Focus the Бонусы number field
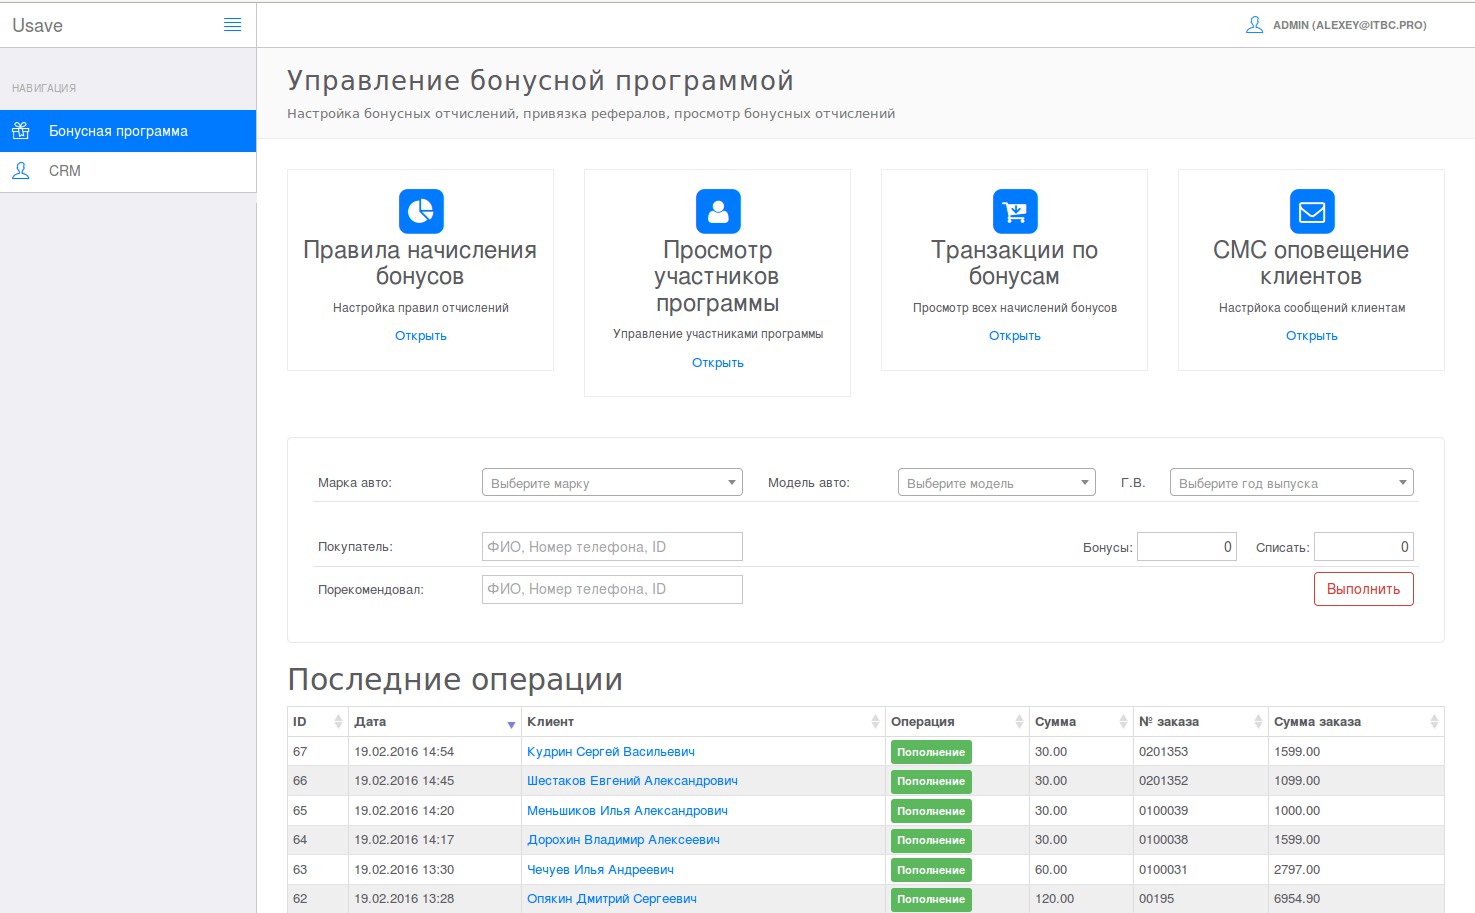This screenshot has height=913, width=1475. [x=1187, y=547]
